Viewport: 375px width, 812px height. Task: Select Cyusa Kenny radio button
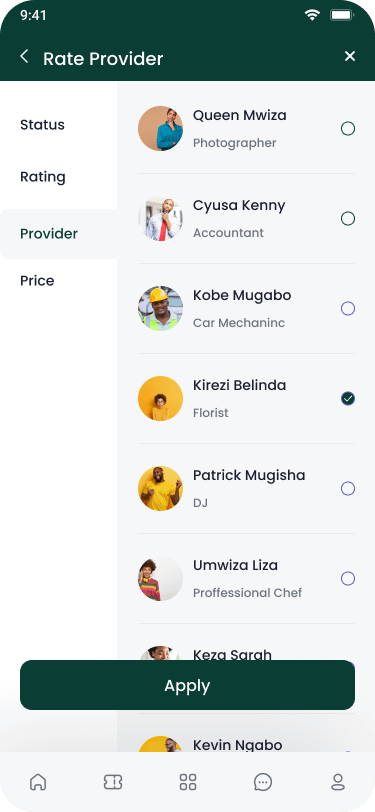348,219
